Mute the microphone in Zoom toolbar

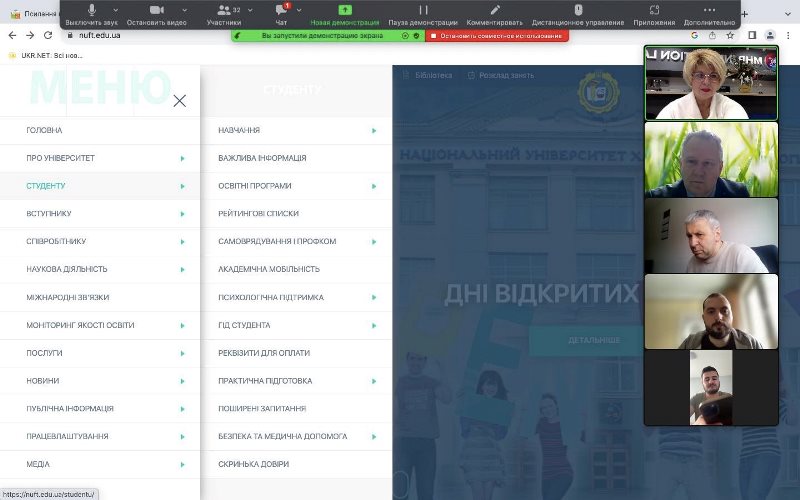[x=92, y=11]
